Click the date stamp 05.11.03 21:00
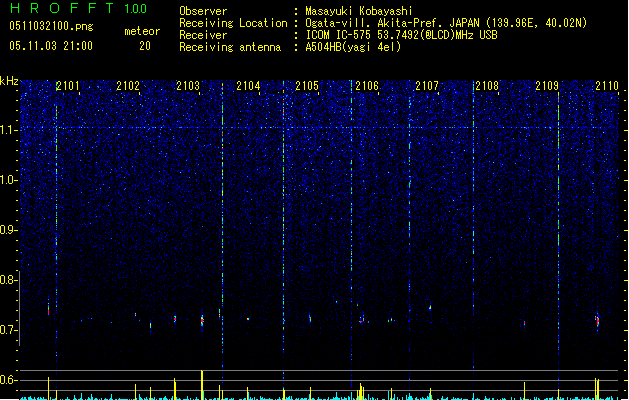The width and height of the screenshot is (629, 400). pyautogui.click(x=51, y=46)
